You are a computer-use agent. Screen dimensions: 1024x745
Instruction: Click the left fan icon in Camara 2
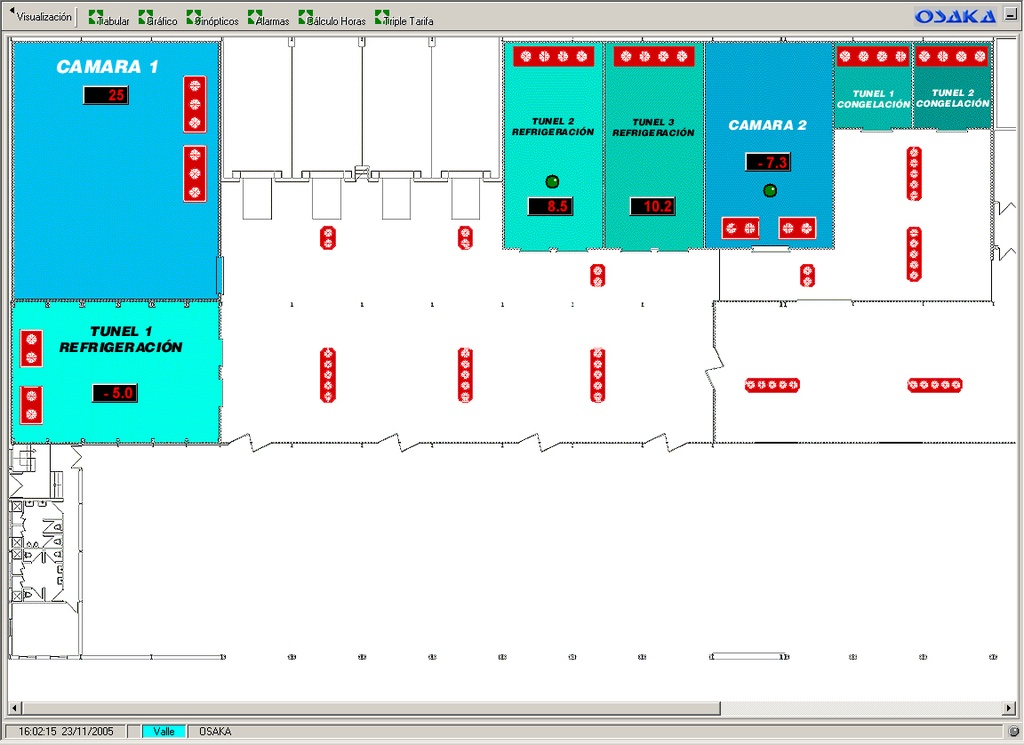(x=740, y=228)
